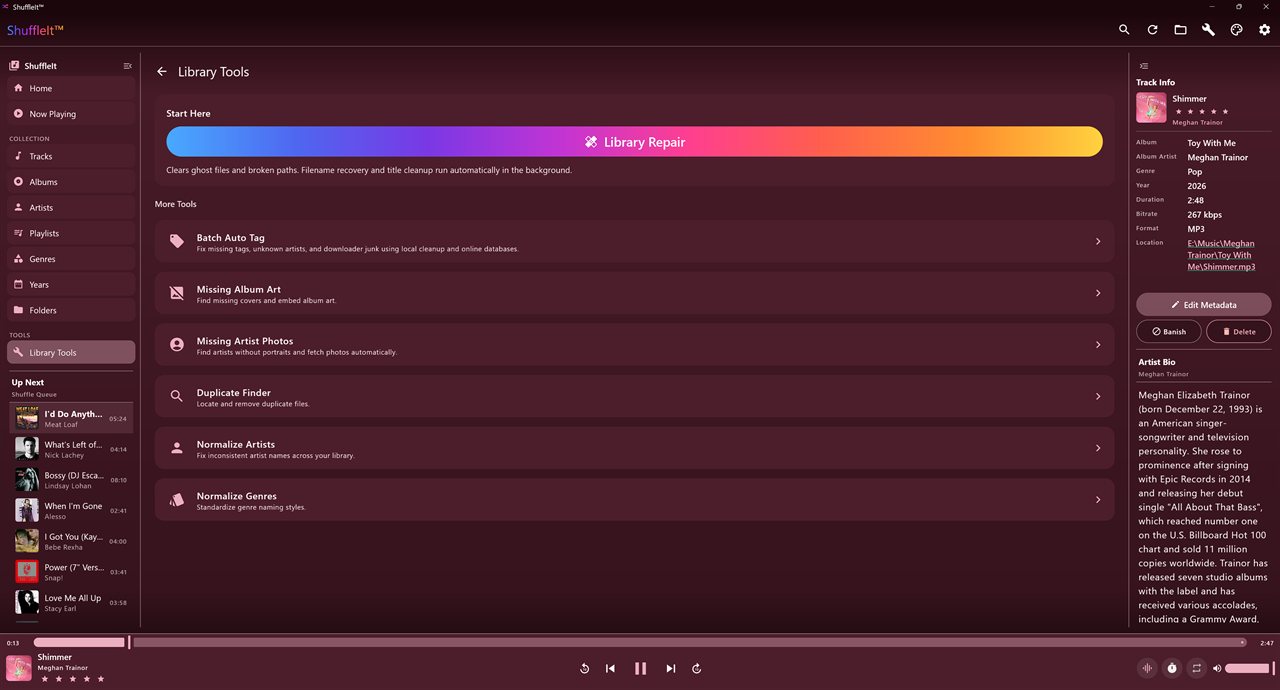
Task: Click the Edit Metadata button
Action: [1204, 305]
